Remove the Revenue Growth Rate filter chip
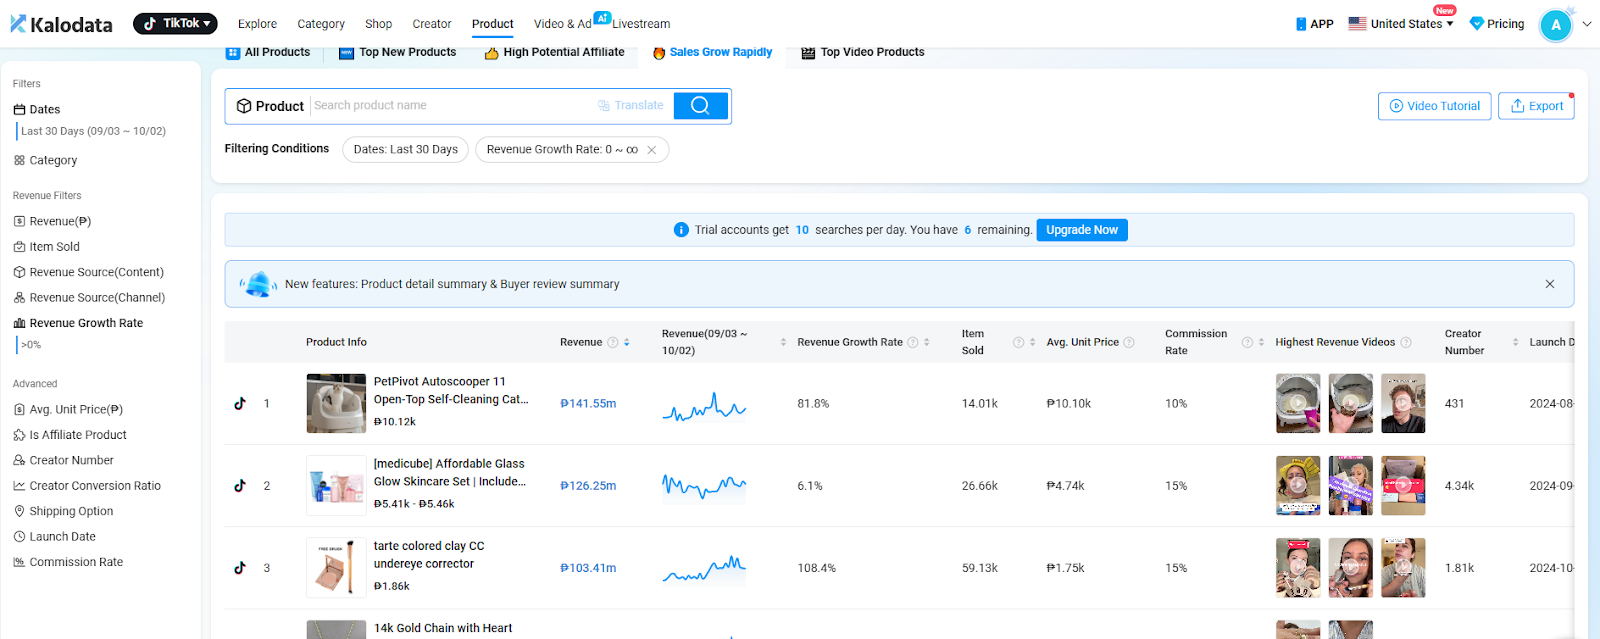This screenshot has height=639, width=1600. (x=652, y=150)
